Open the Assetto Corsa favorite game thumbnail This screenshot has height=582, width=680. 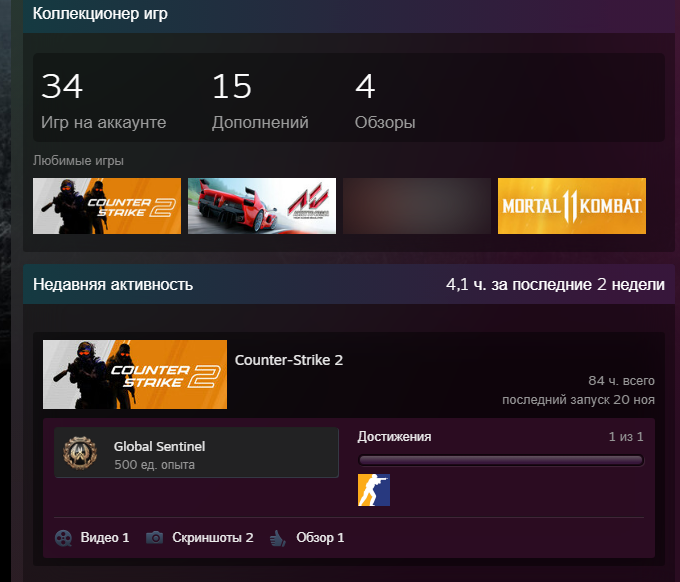(262, 206)
